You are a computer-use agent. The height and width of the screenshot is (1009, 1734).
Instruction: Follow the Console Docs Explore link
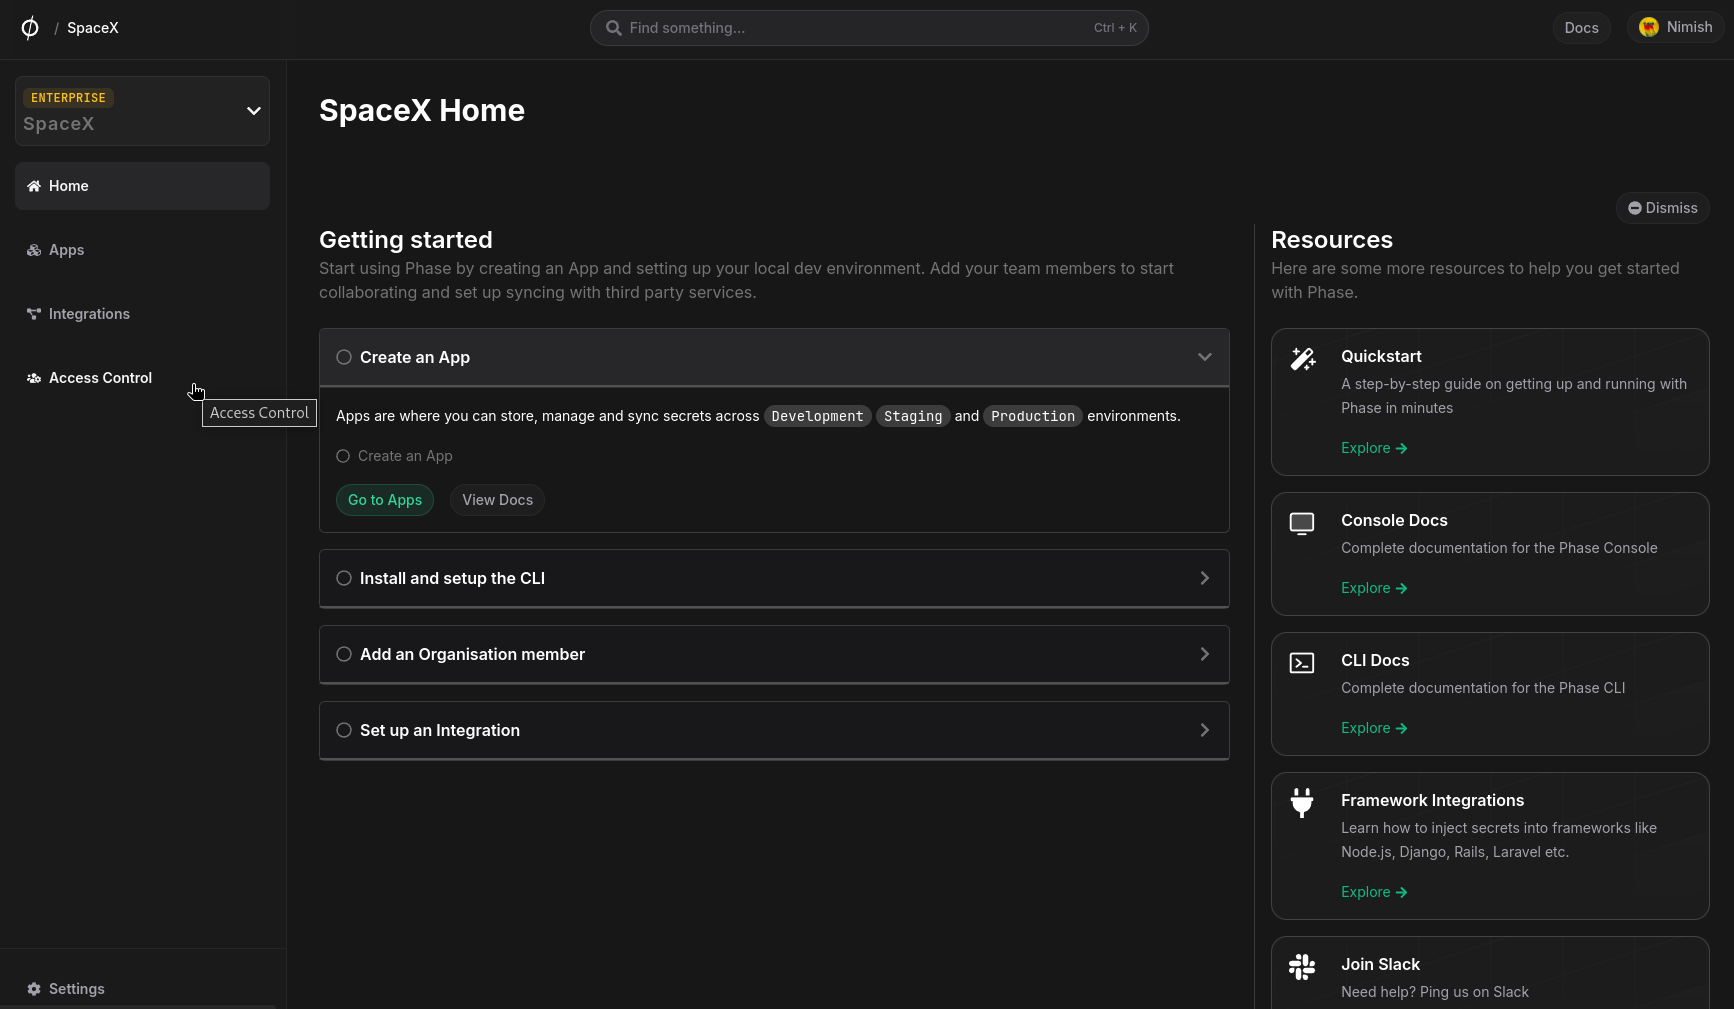click(1374, 588)
